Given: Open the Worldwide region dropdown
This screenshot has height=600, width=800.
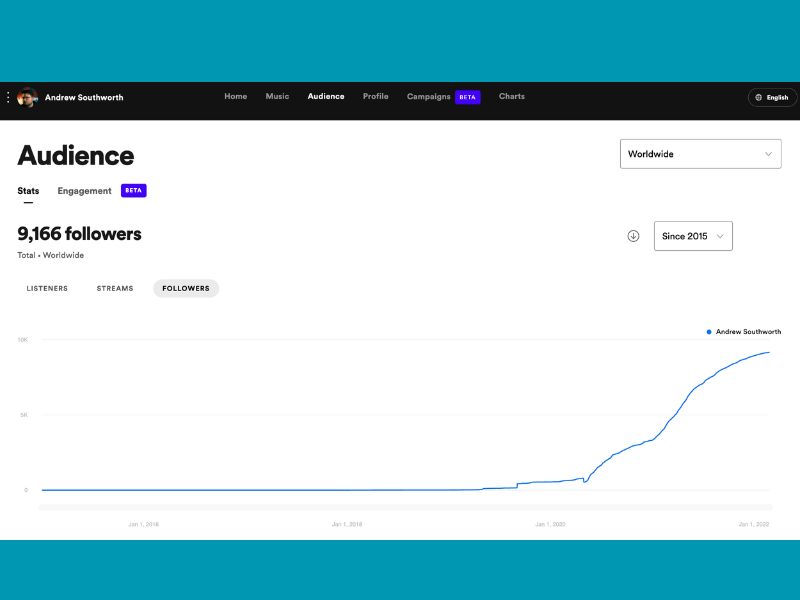Looking at the screenshot, I should (701, 154).
